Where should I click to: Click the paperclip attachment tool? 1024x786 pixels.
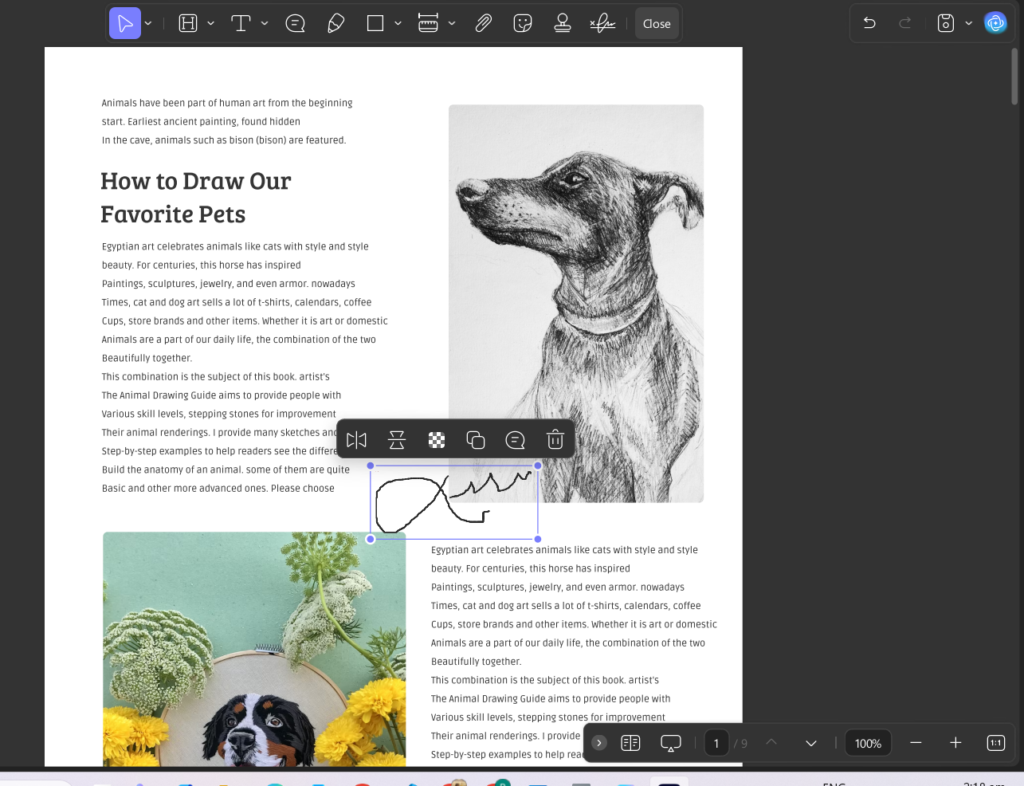(483, 23)
